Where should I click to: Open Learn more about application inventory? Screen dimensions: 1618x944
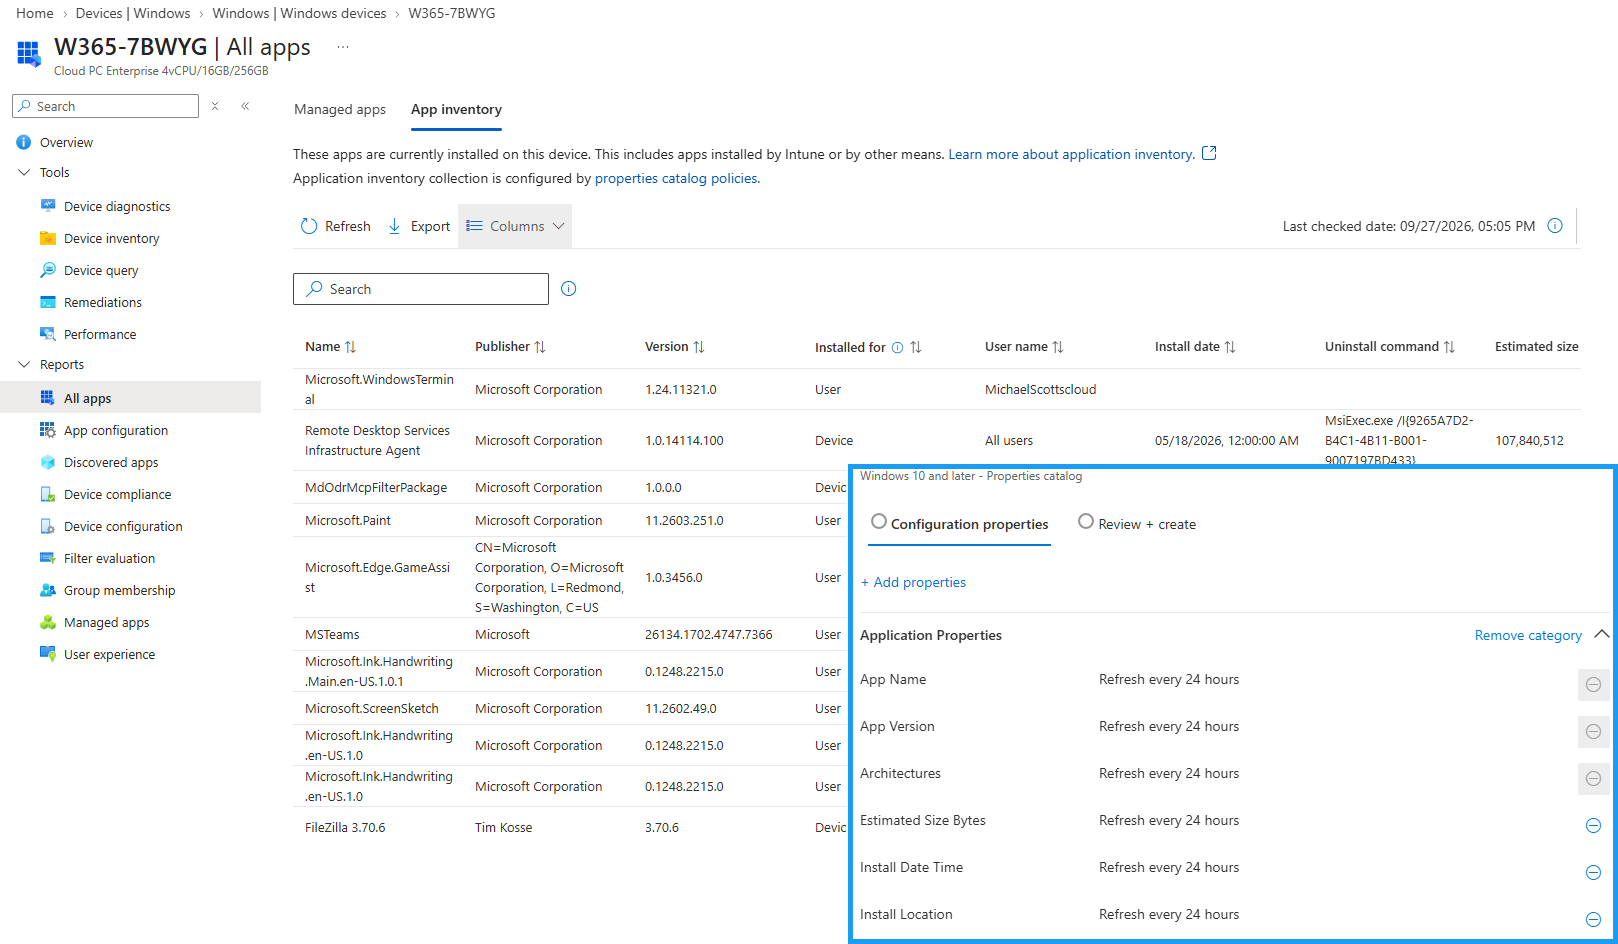[1071, 154]
